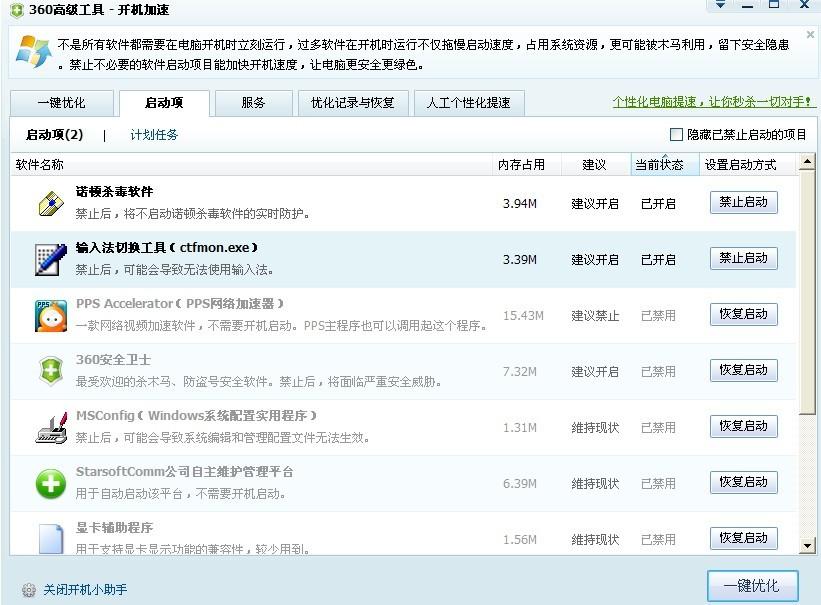Open the 个性化电脑提速 promotional link
Viewport: 821px width, 605px height.
pos(713,102)
